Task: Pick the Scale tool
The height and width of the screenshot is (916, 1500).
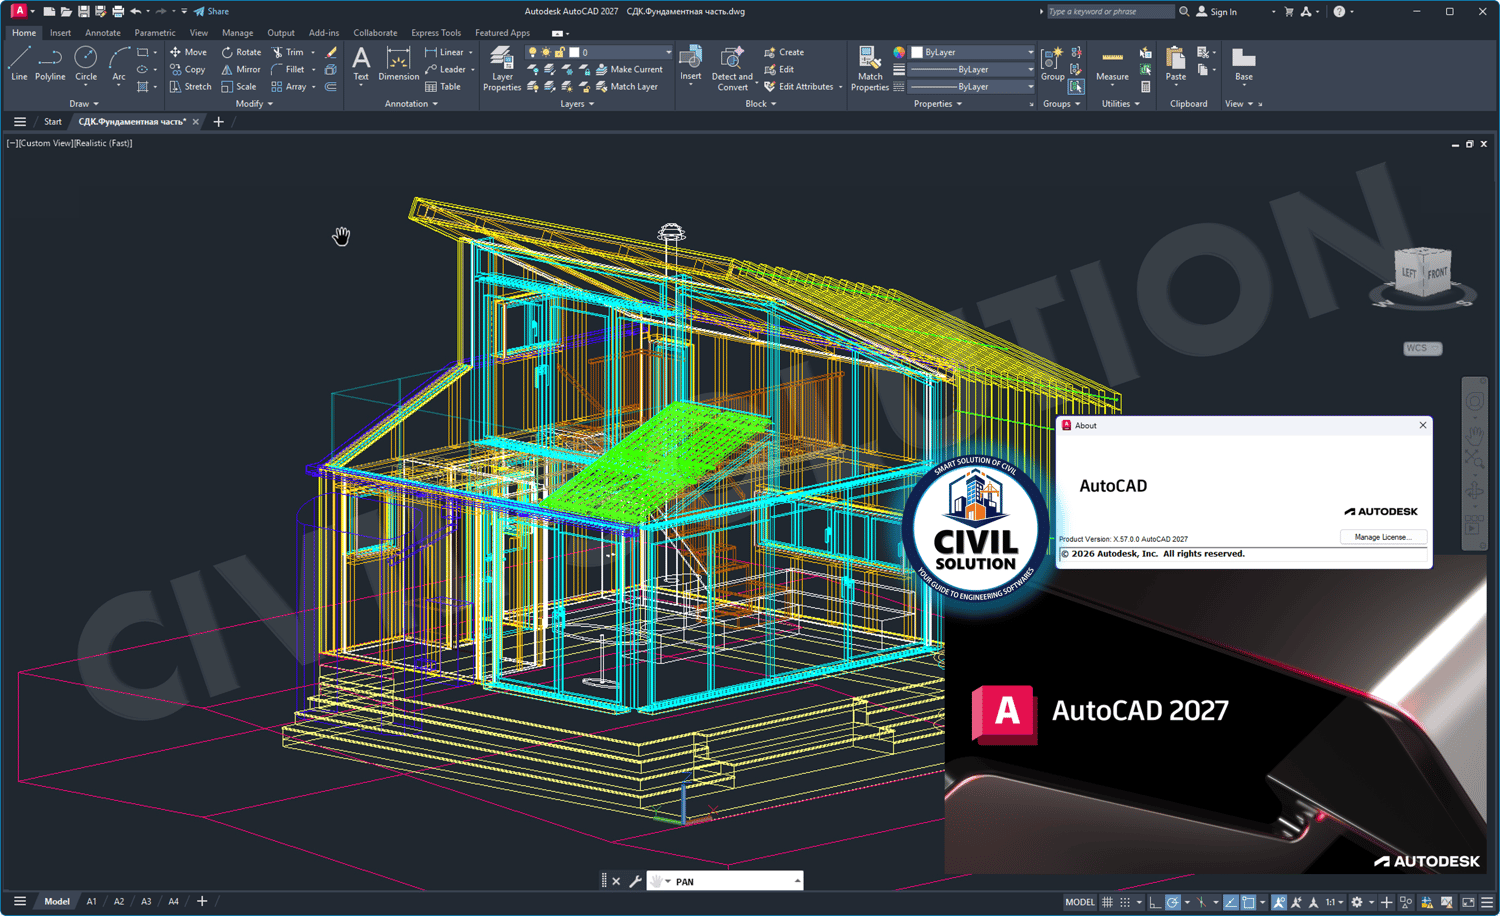Action: tap(239, 86)
